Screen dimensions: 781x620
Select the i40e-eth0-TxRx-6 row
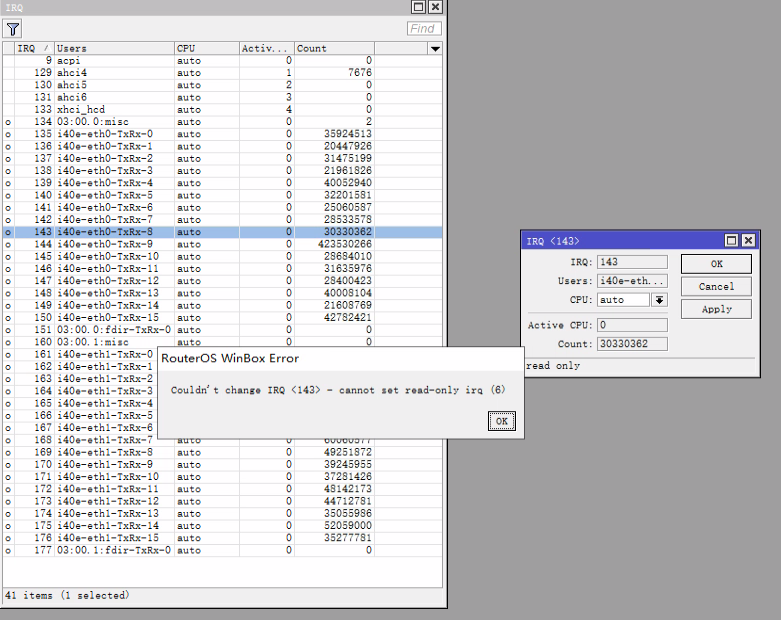click(222, 208)
